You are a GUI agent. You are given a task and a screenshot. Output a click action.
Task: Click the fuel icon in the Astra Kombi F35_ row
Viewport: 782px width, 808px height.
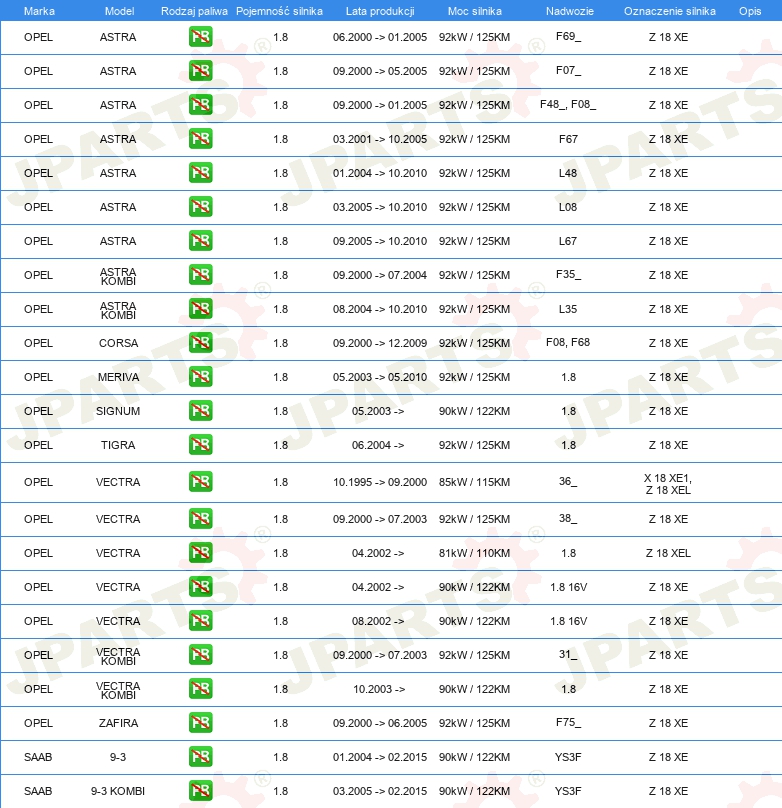click(x=200, y=275)
